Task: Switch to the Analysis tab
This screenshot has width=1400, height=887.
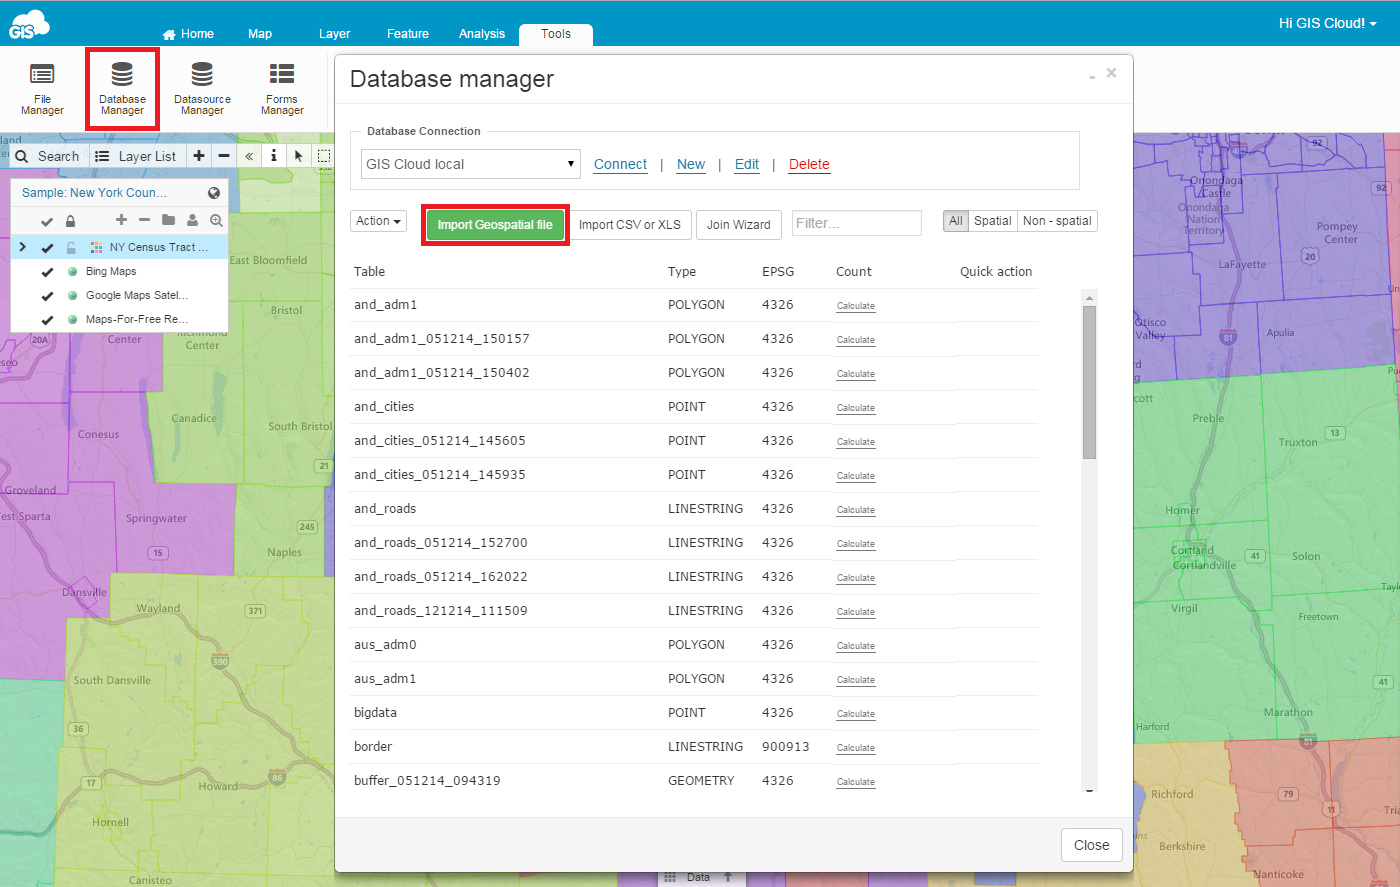Action: tap(481, 34)
